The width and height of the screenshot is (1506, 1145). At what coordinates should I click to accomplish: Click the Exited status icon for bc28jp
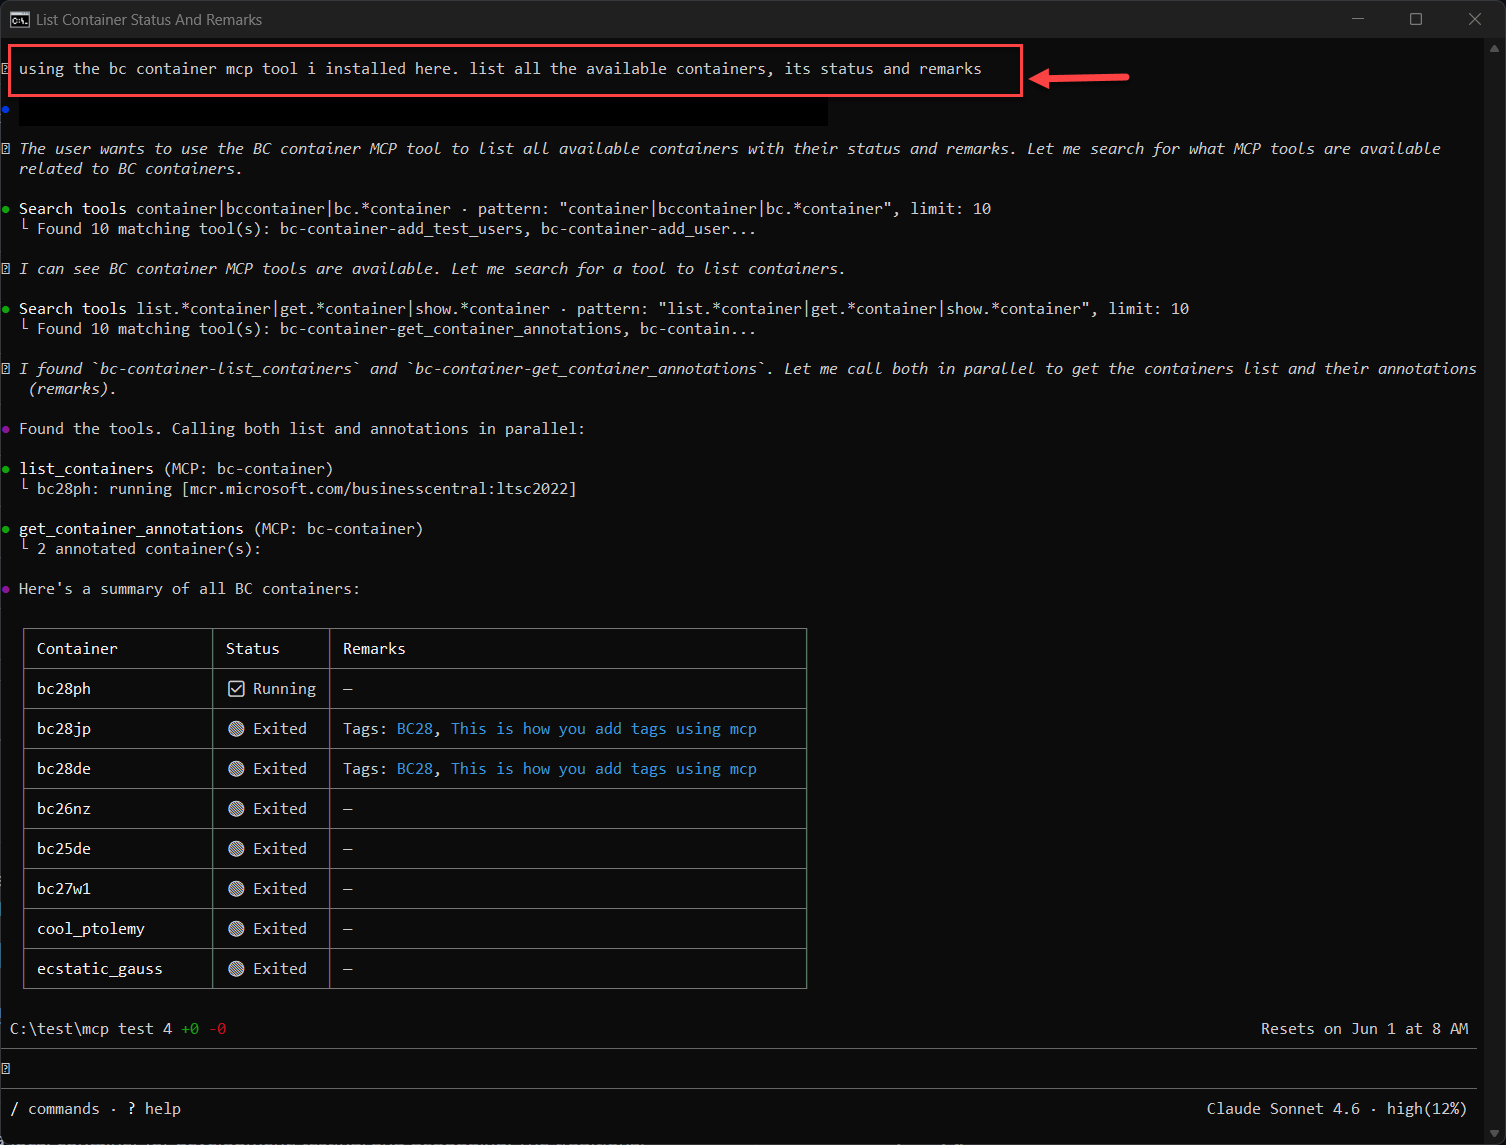coord(236,729)
